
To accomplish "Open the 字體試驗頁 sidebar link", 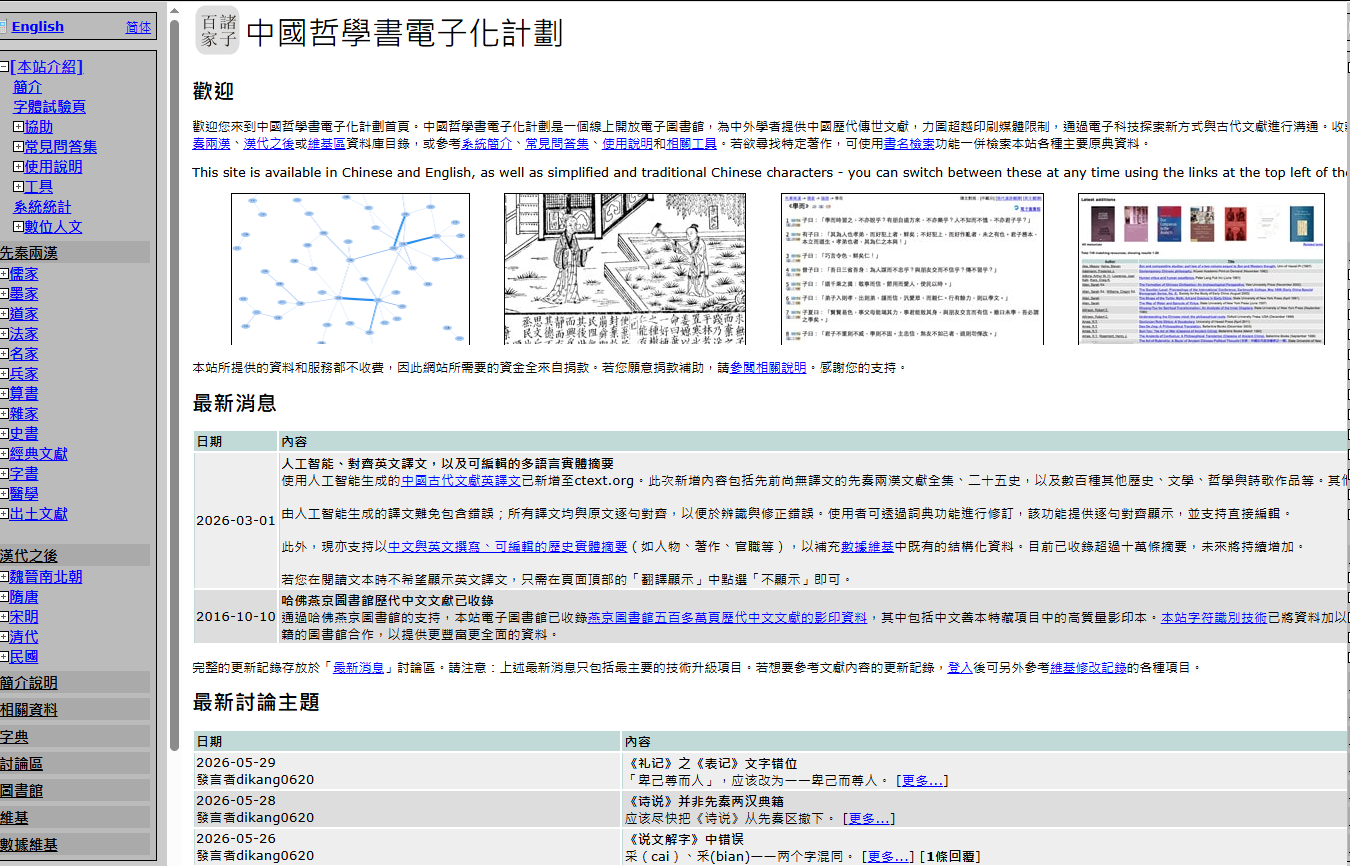I will (x=50, y=107).
